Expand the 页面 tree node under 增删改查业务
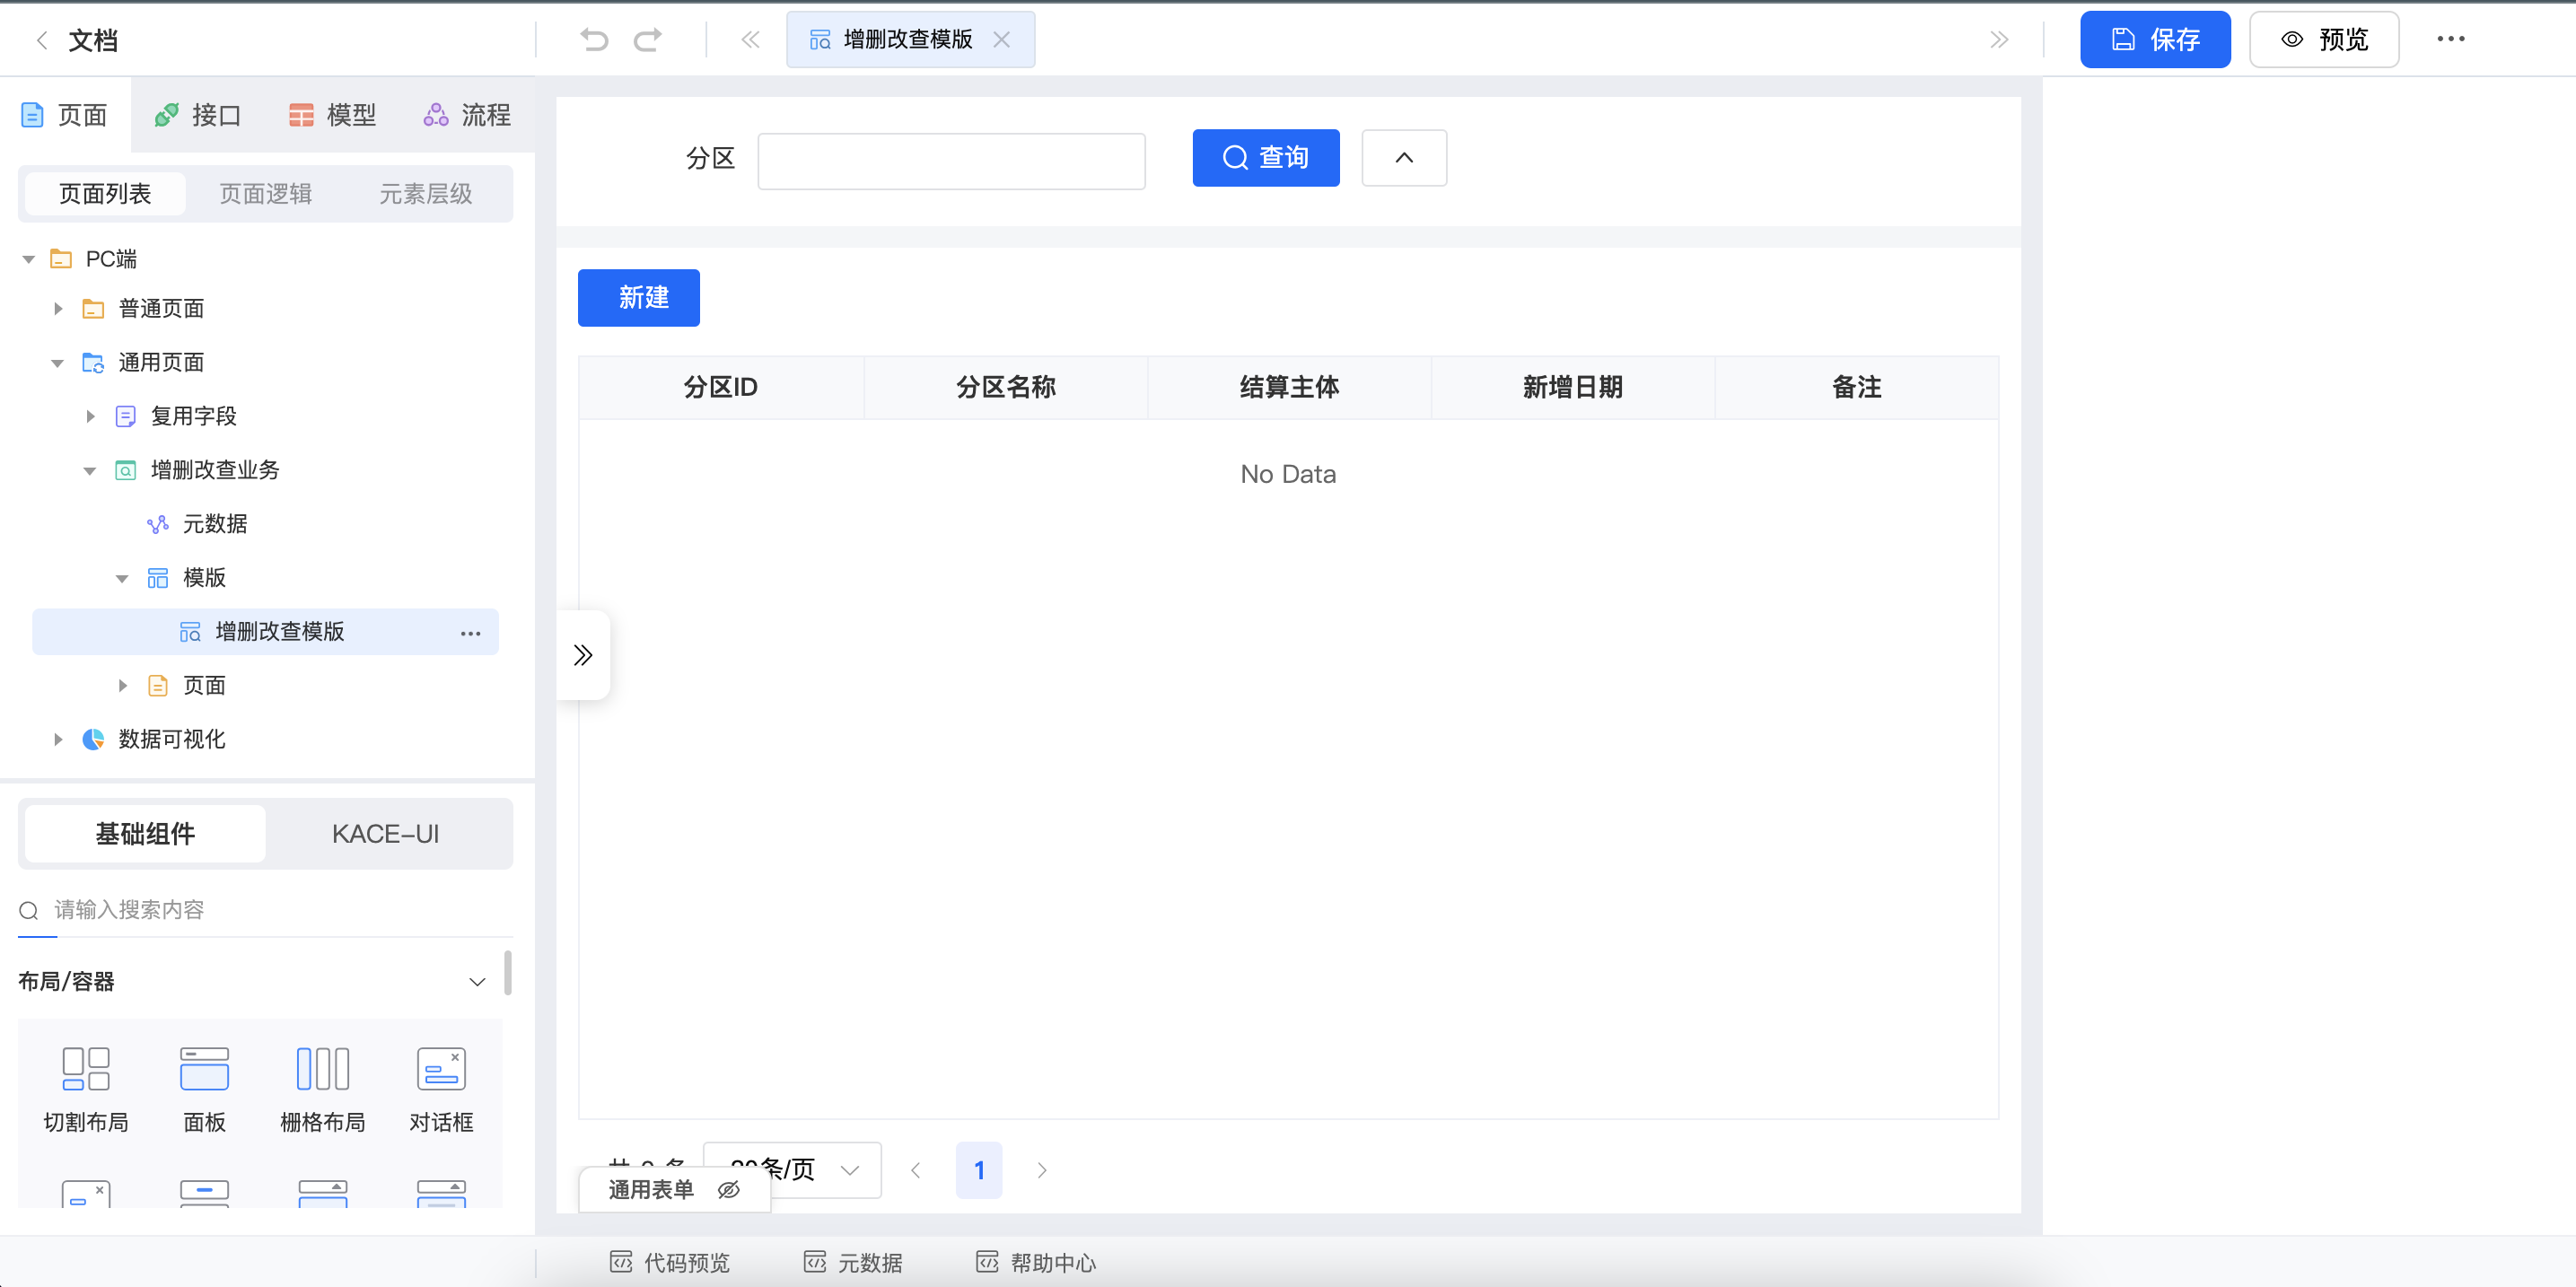 (x=123, y=685)
